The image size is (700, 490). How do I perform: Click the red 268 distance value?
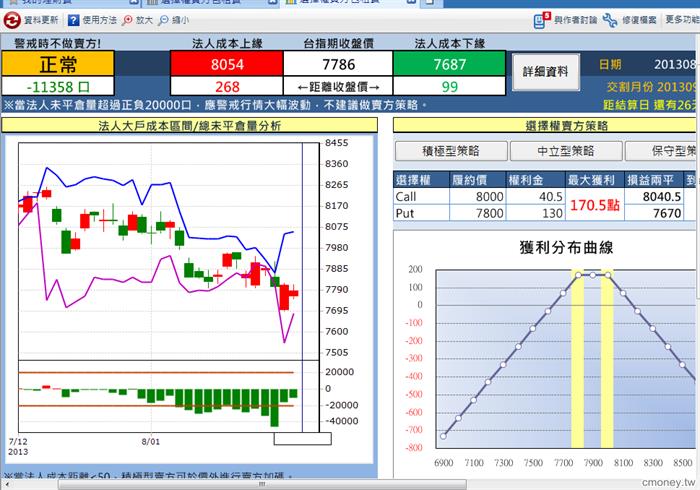coord(227,87)
